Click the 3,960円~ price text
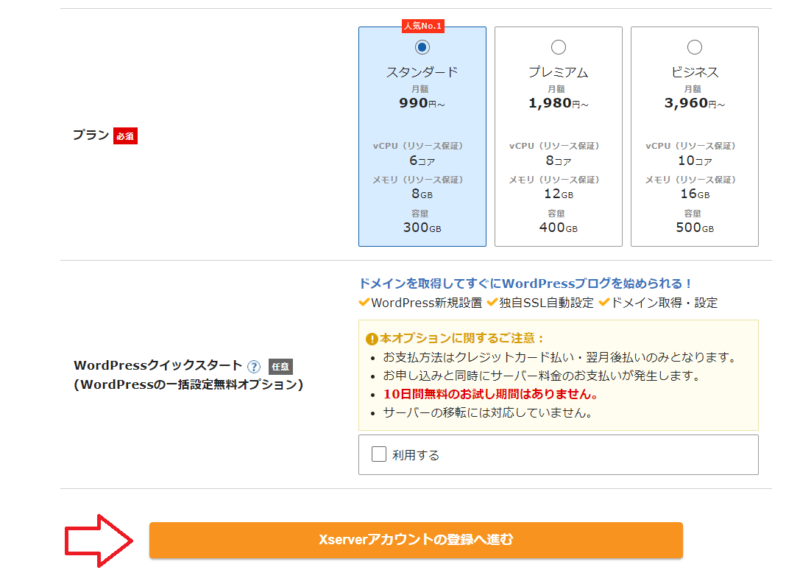Viewport: 800px width, 584px height. coord(694,104)
